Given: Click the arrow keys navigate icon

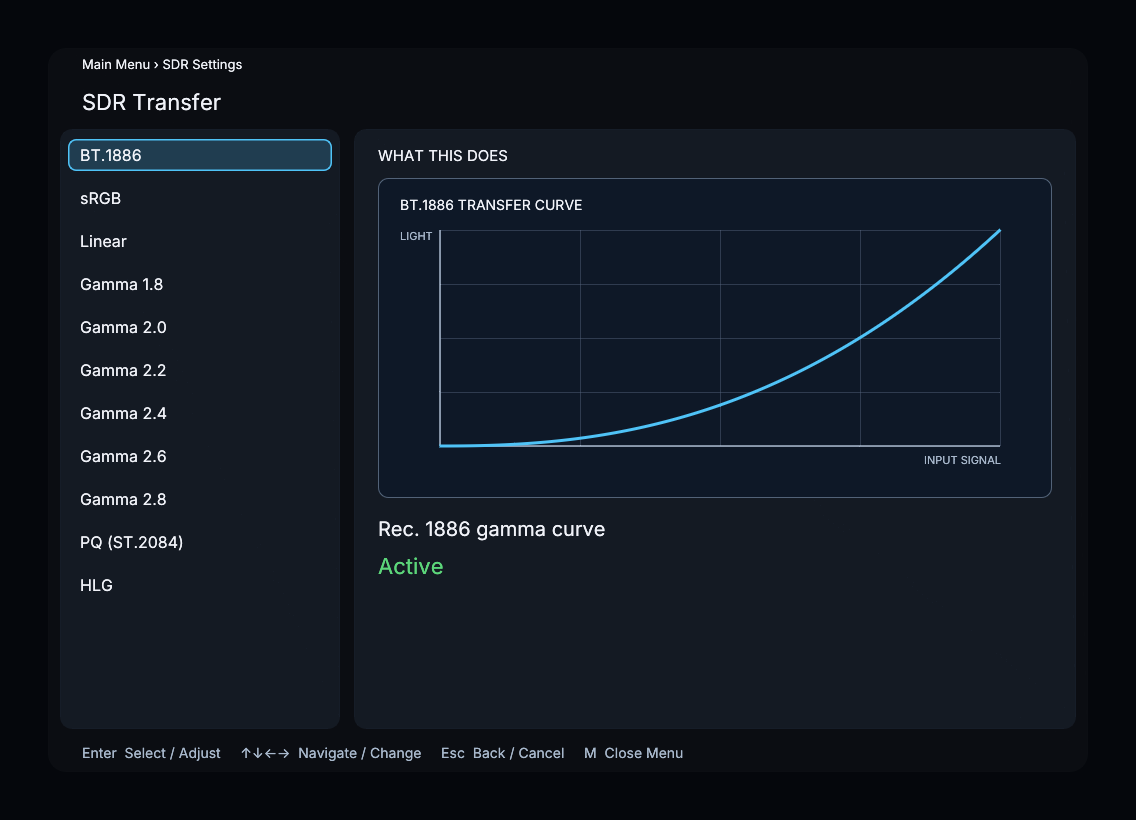Looking at the screenshot, I should coord(265,753).
